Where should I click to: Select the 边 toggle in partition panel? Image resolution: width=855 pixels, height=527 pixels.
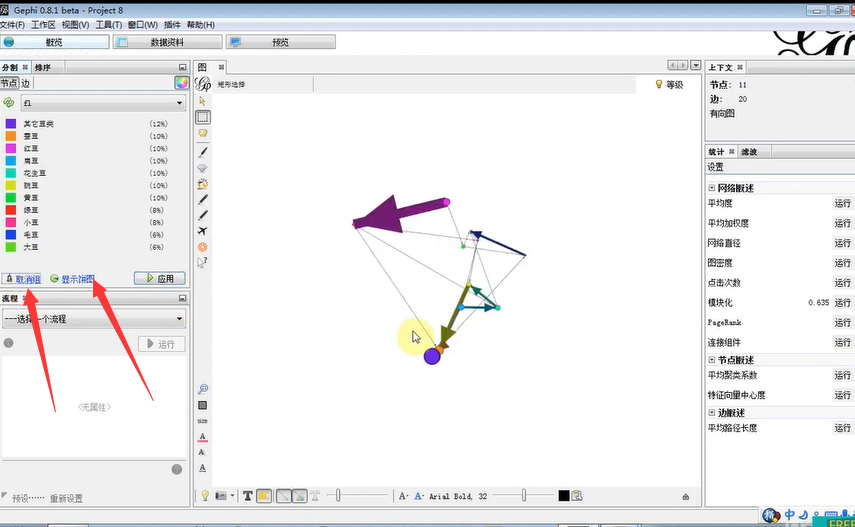click(x=26, y=83)
